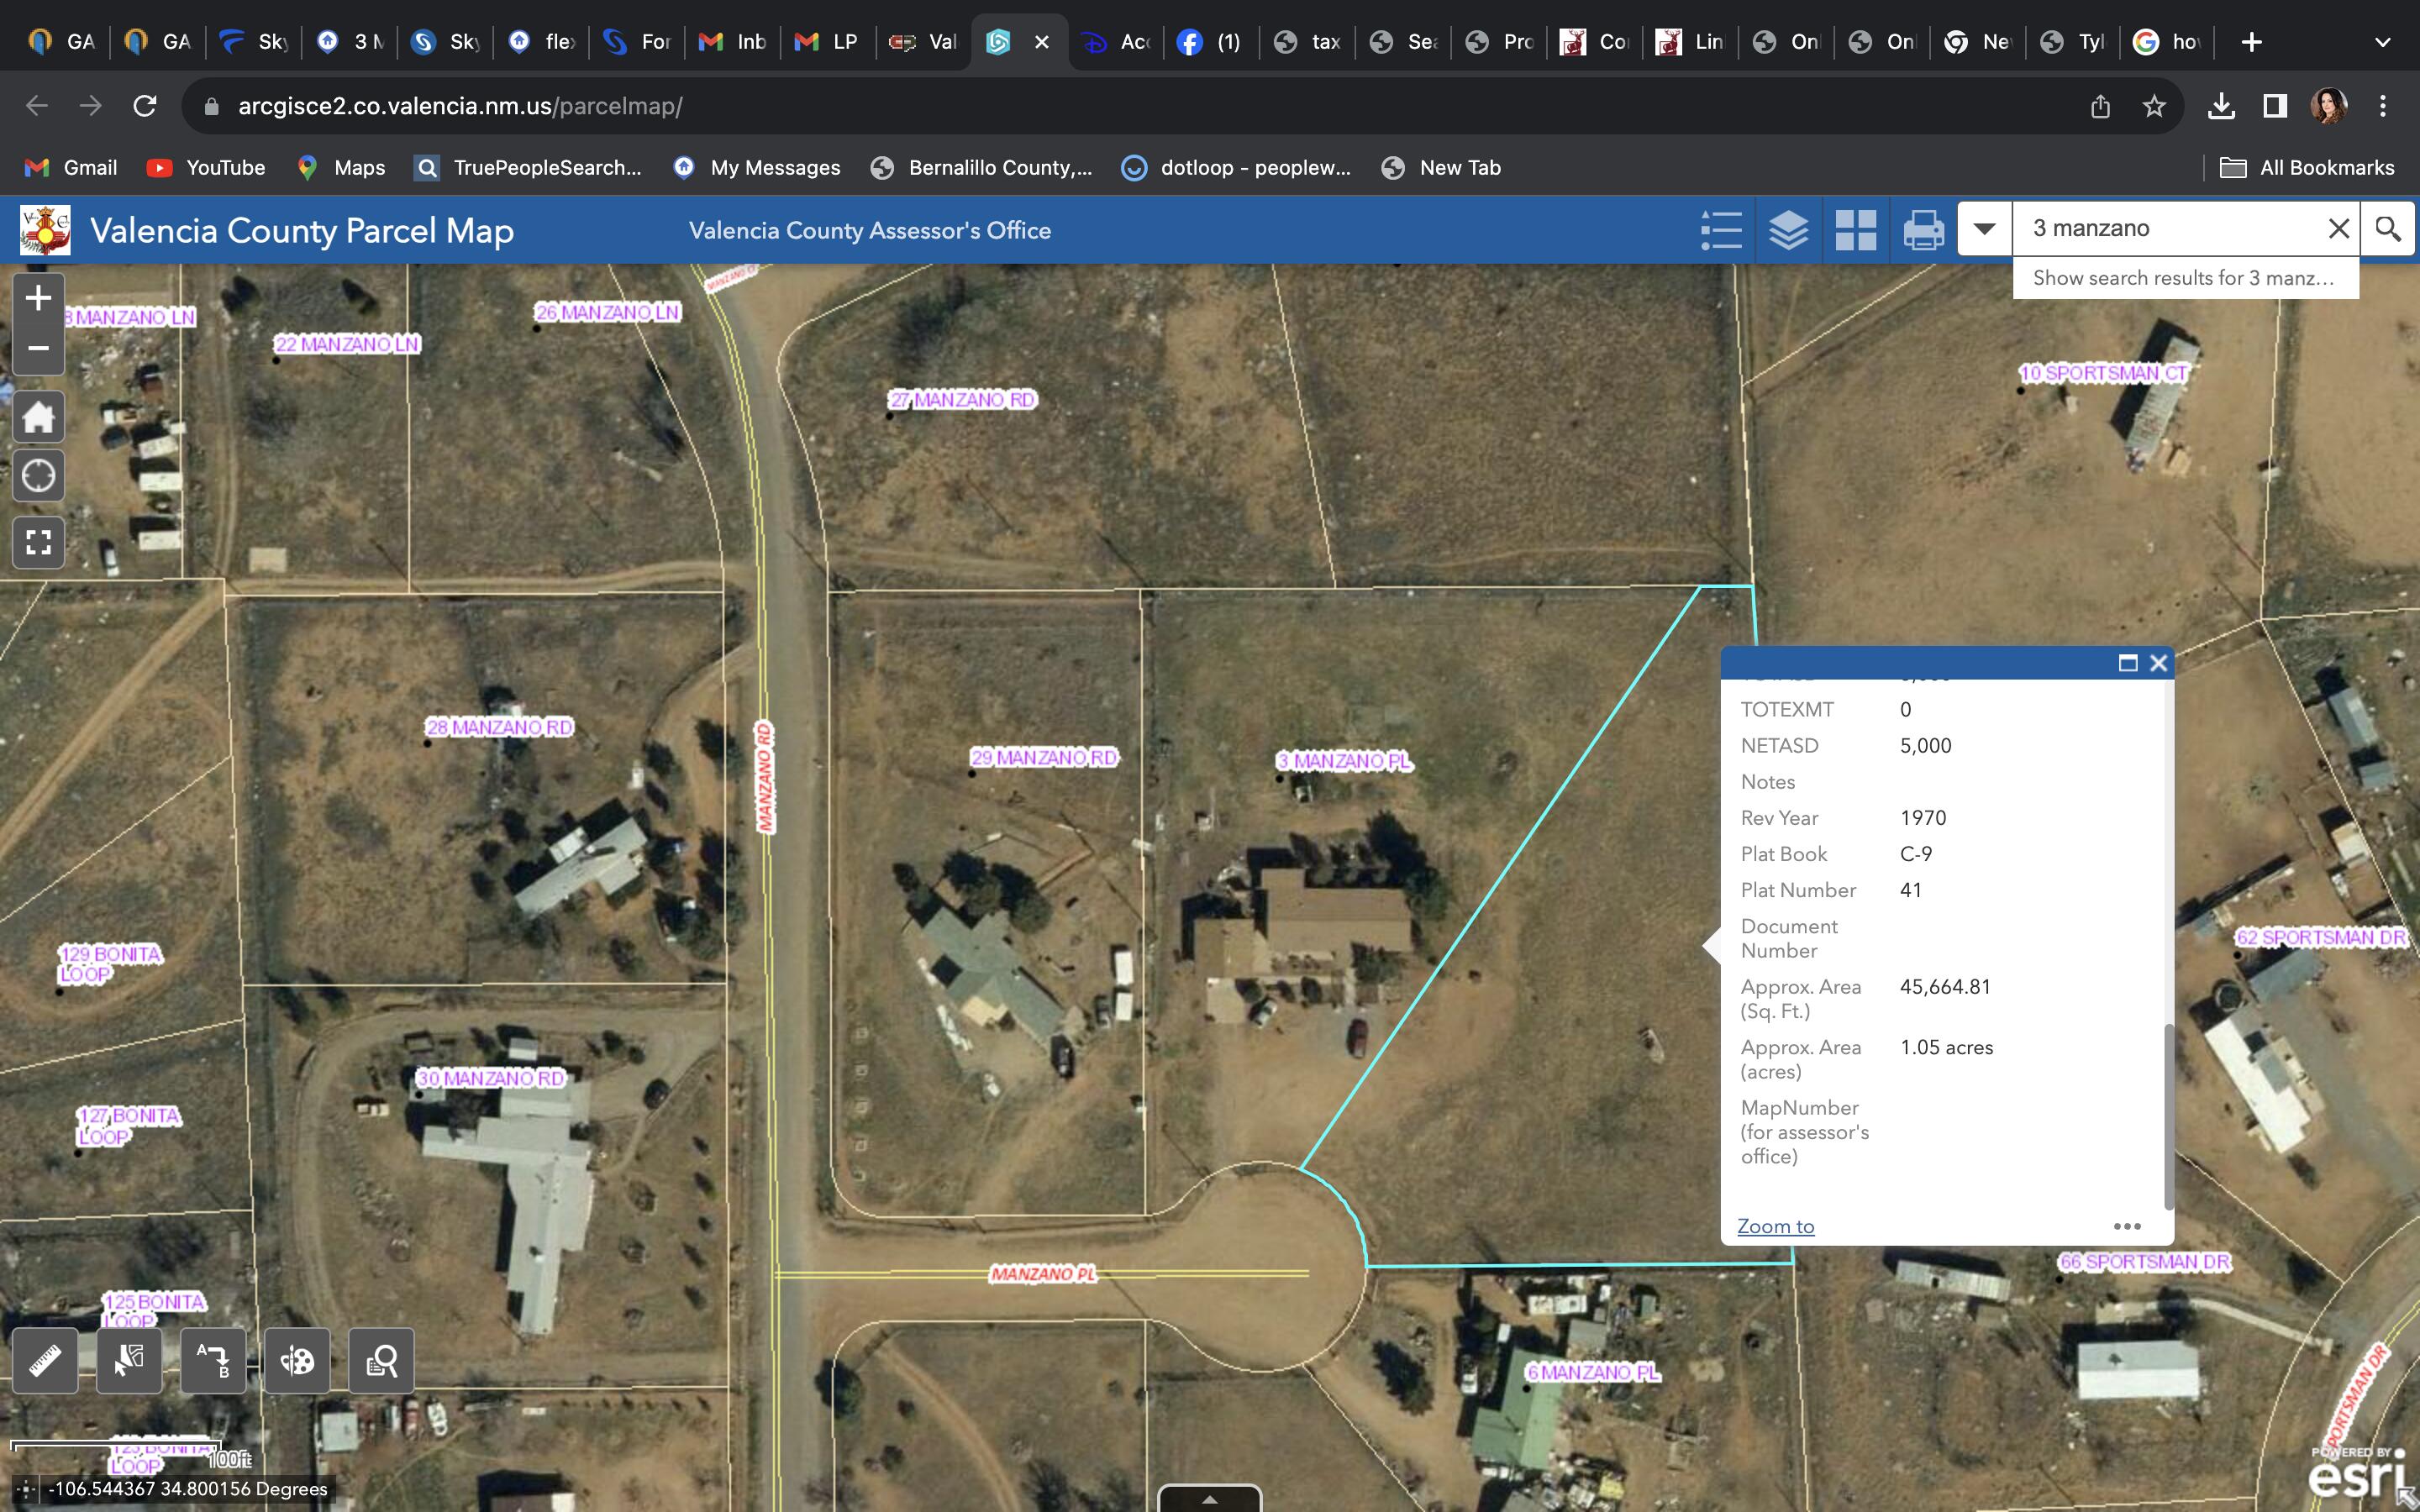Image resolution: width=2420 pixels, height=1512 pixels.
Task: Go forward in browser history
Action: click(91, 106)
